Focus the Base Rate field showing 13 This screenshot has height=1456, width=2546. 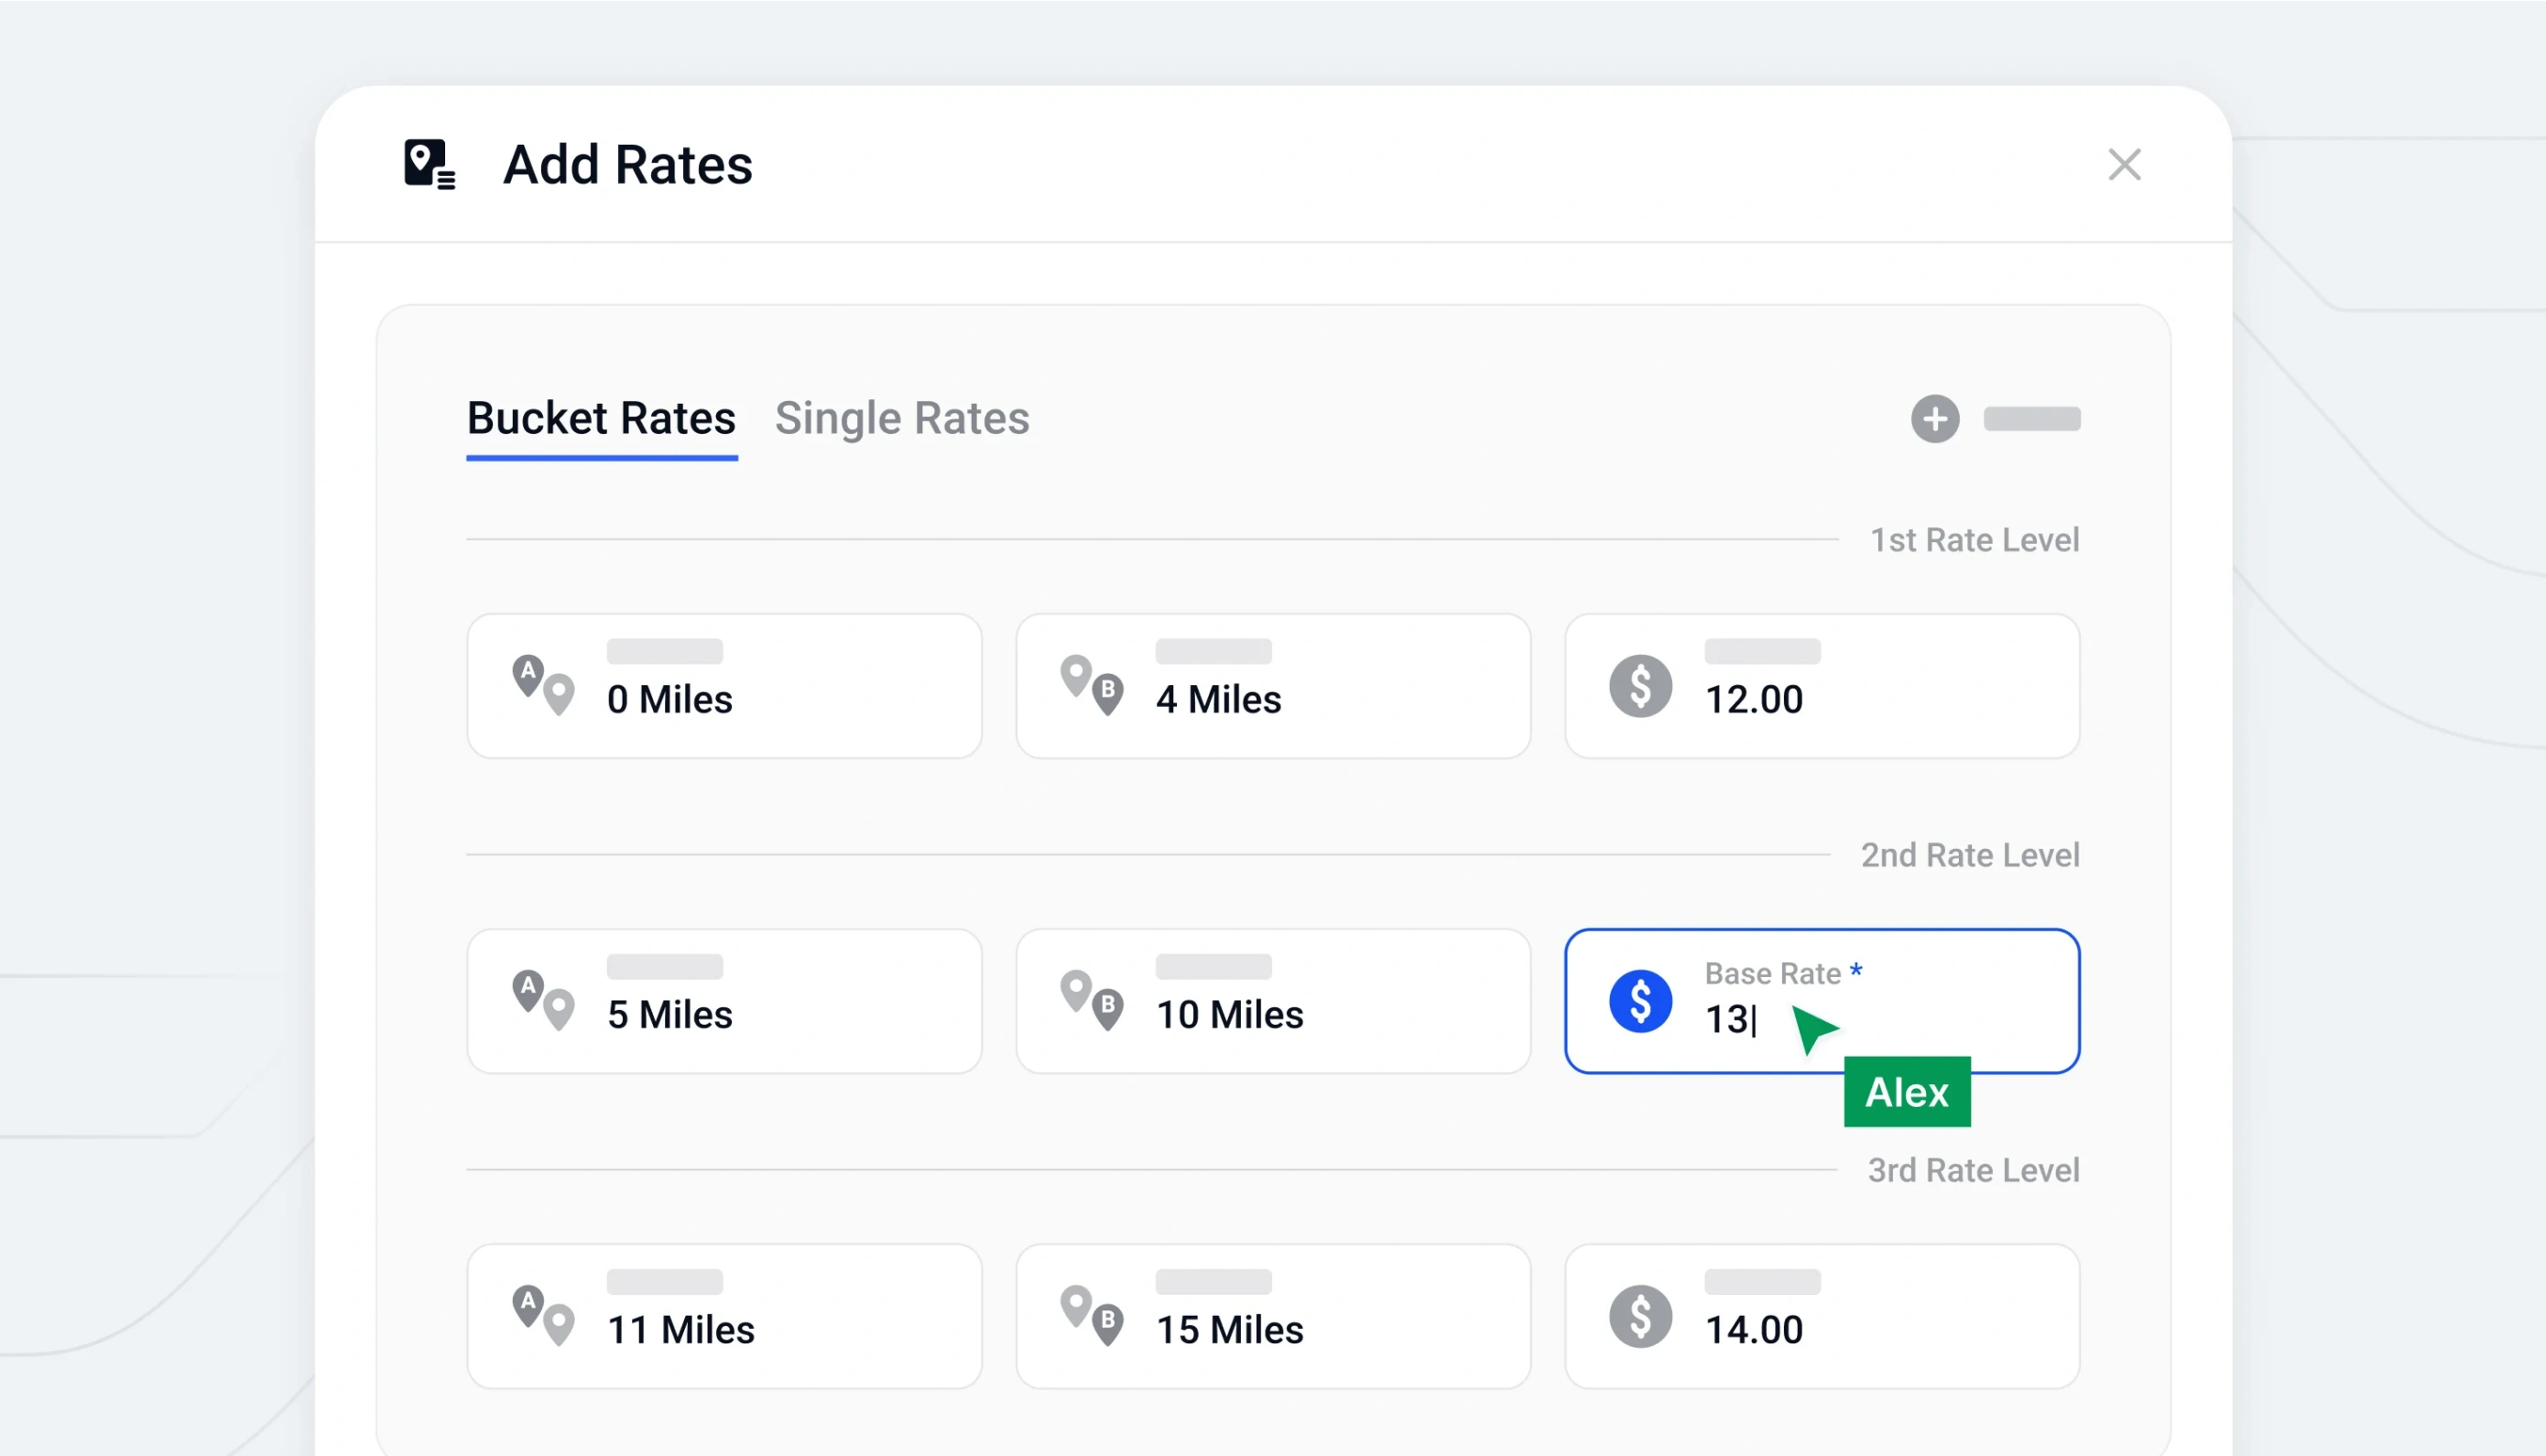pos(1822,1001)
